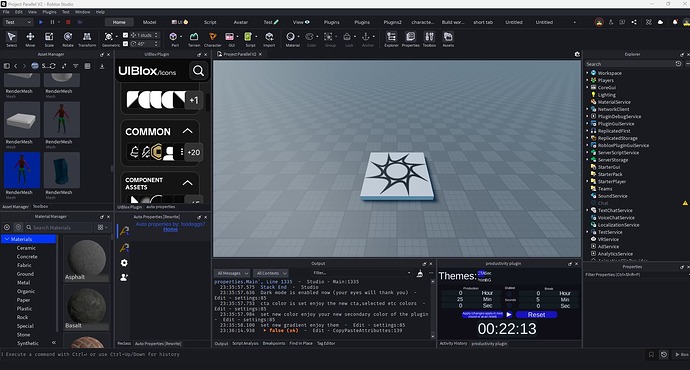Switch to the Breakpoints tab

click(274, 344)
